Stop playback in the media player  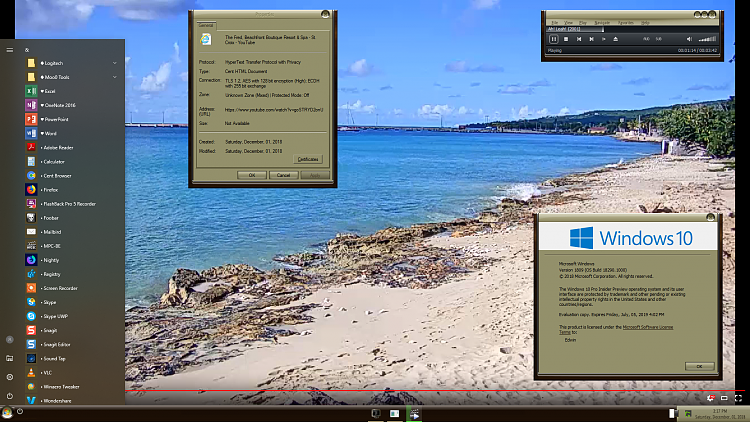tap(566, 39)
